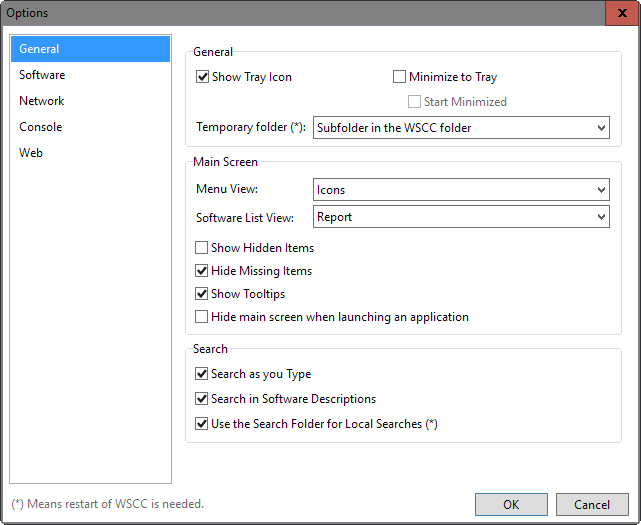The width and height of the screenshot is (641, 525).
Task: Close the Options dialog with the X button
Action: point(622,13)
